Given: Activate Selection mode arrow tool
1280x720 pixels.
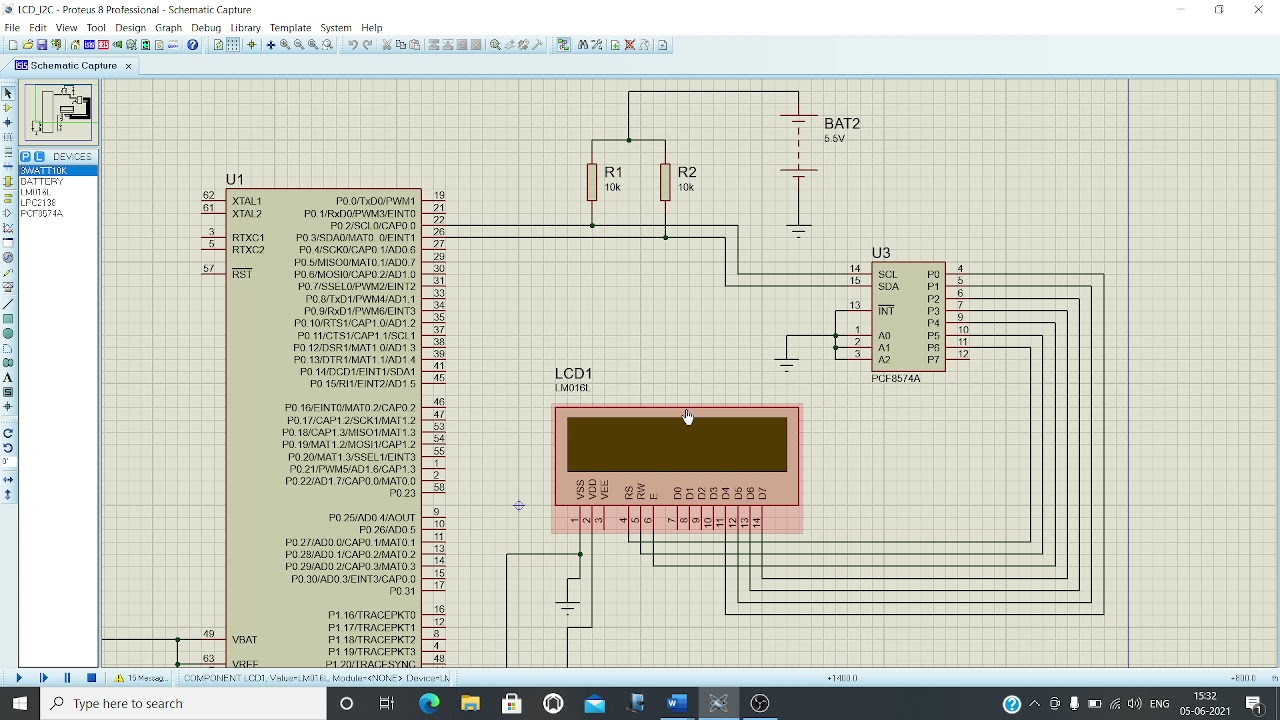Looking at the screenshot, I should pos(8,93).
